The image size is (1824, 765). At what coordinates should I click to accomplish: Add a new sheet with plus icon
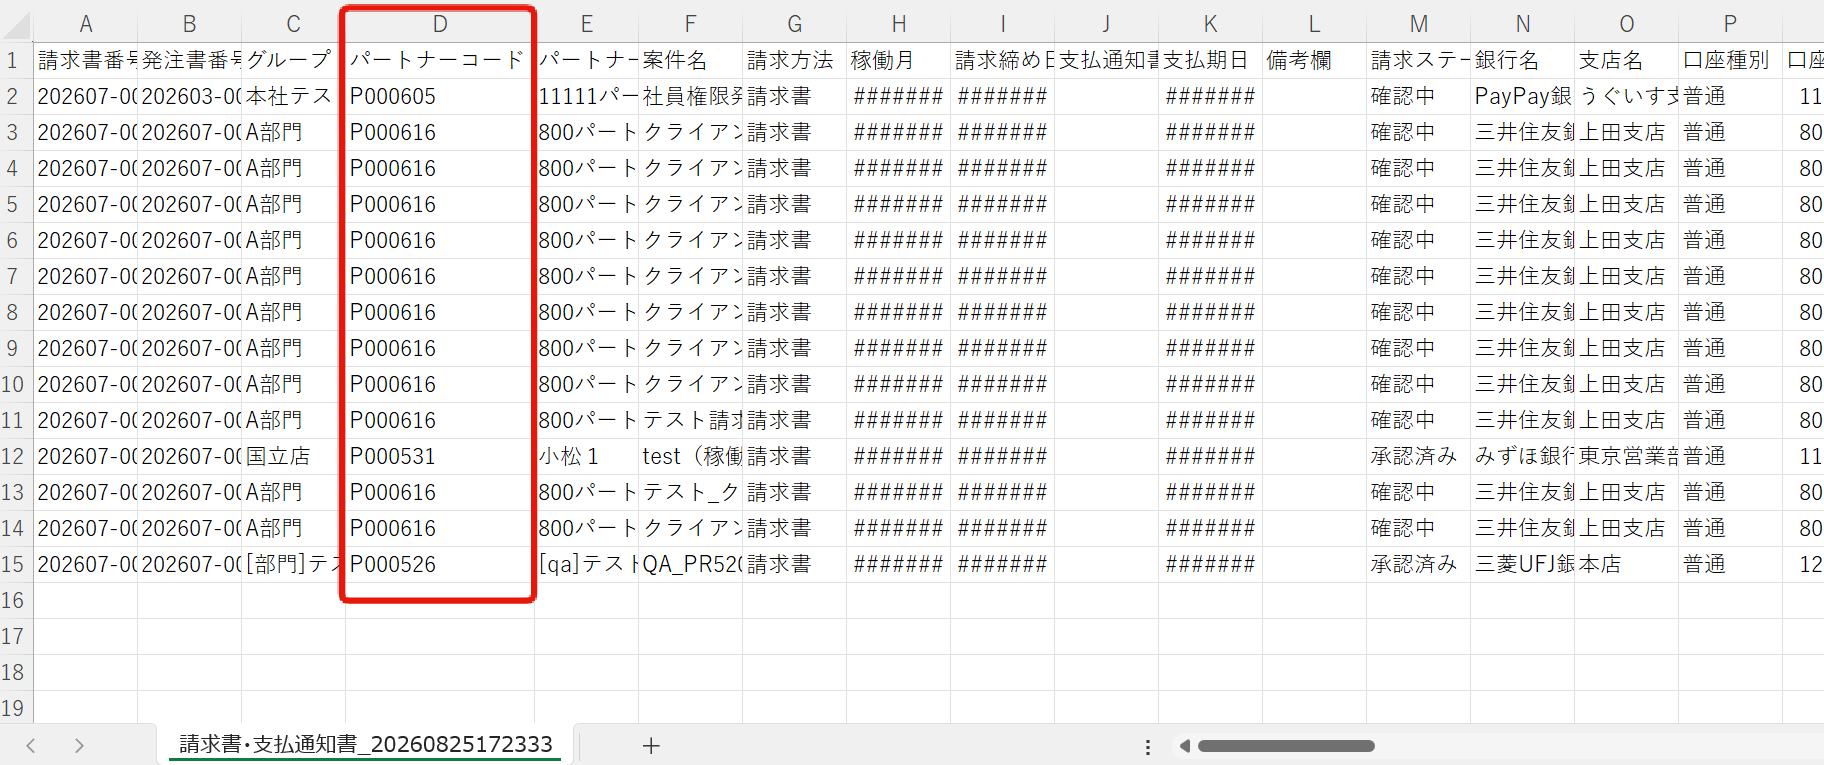(x=651, y=745)
